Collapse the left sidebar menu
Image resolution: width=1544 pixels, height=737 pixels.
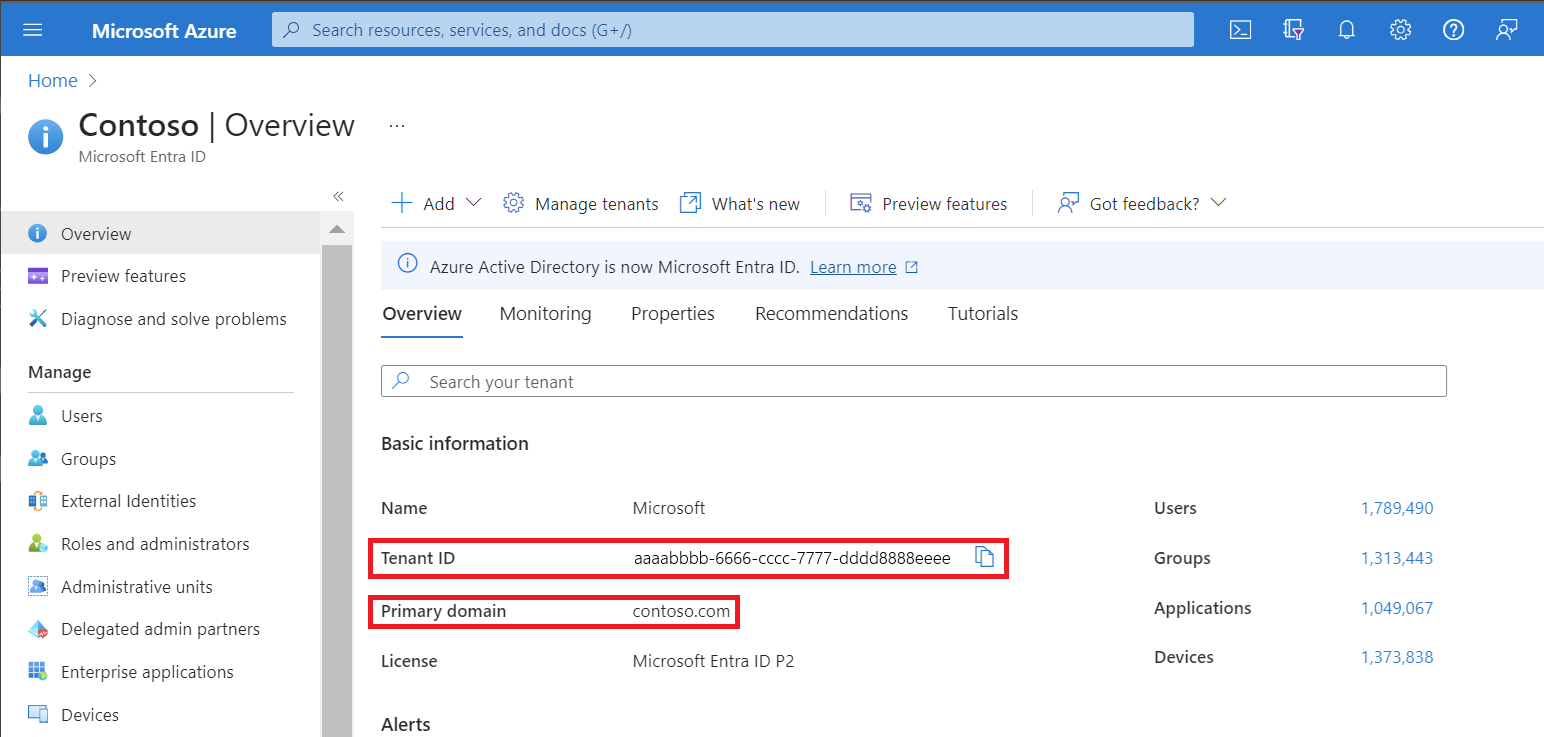click(338, 196)
